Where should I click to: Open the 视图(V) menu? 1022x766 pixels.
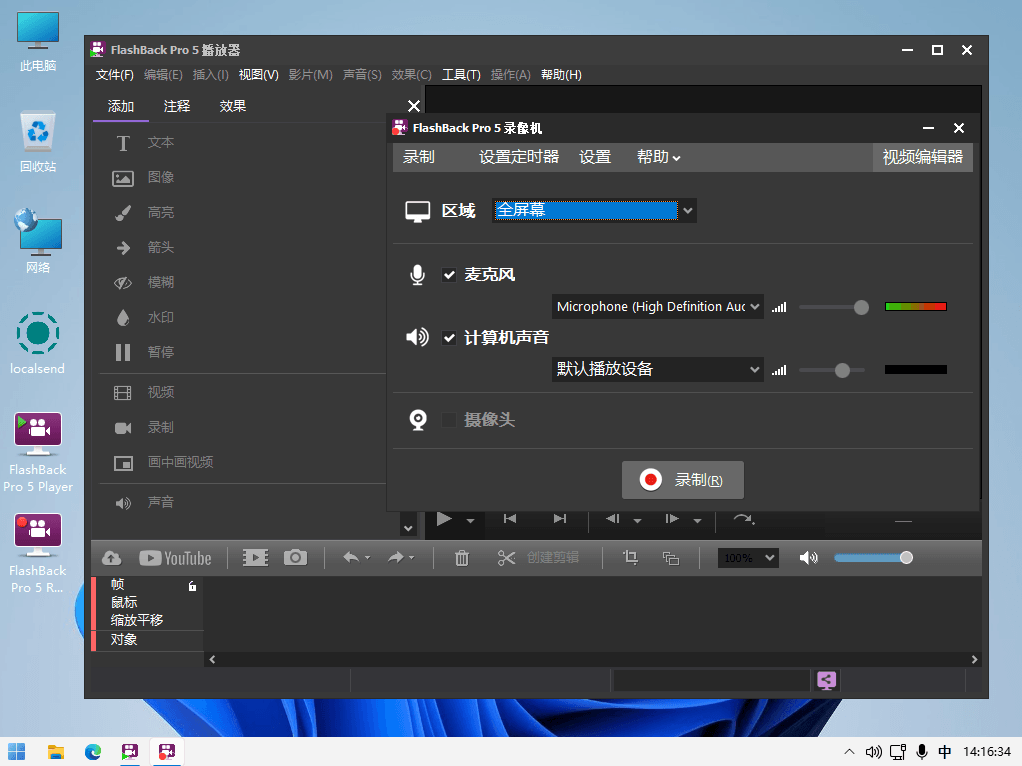pyautogui.click(x=259, y=75)
